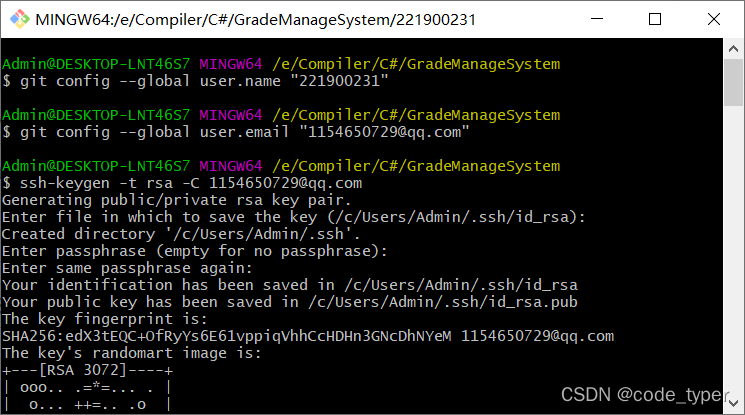Click 'The key fingerprint is:' line
This screenshot has height=415, width=745.
[x=105, y=319]
